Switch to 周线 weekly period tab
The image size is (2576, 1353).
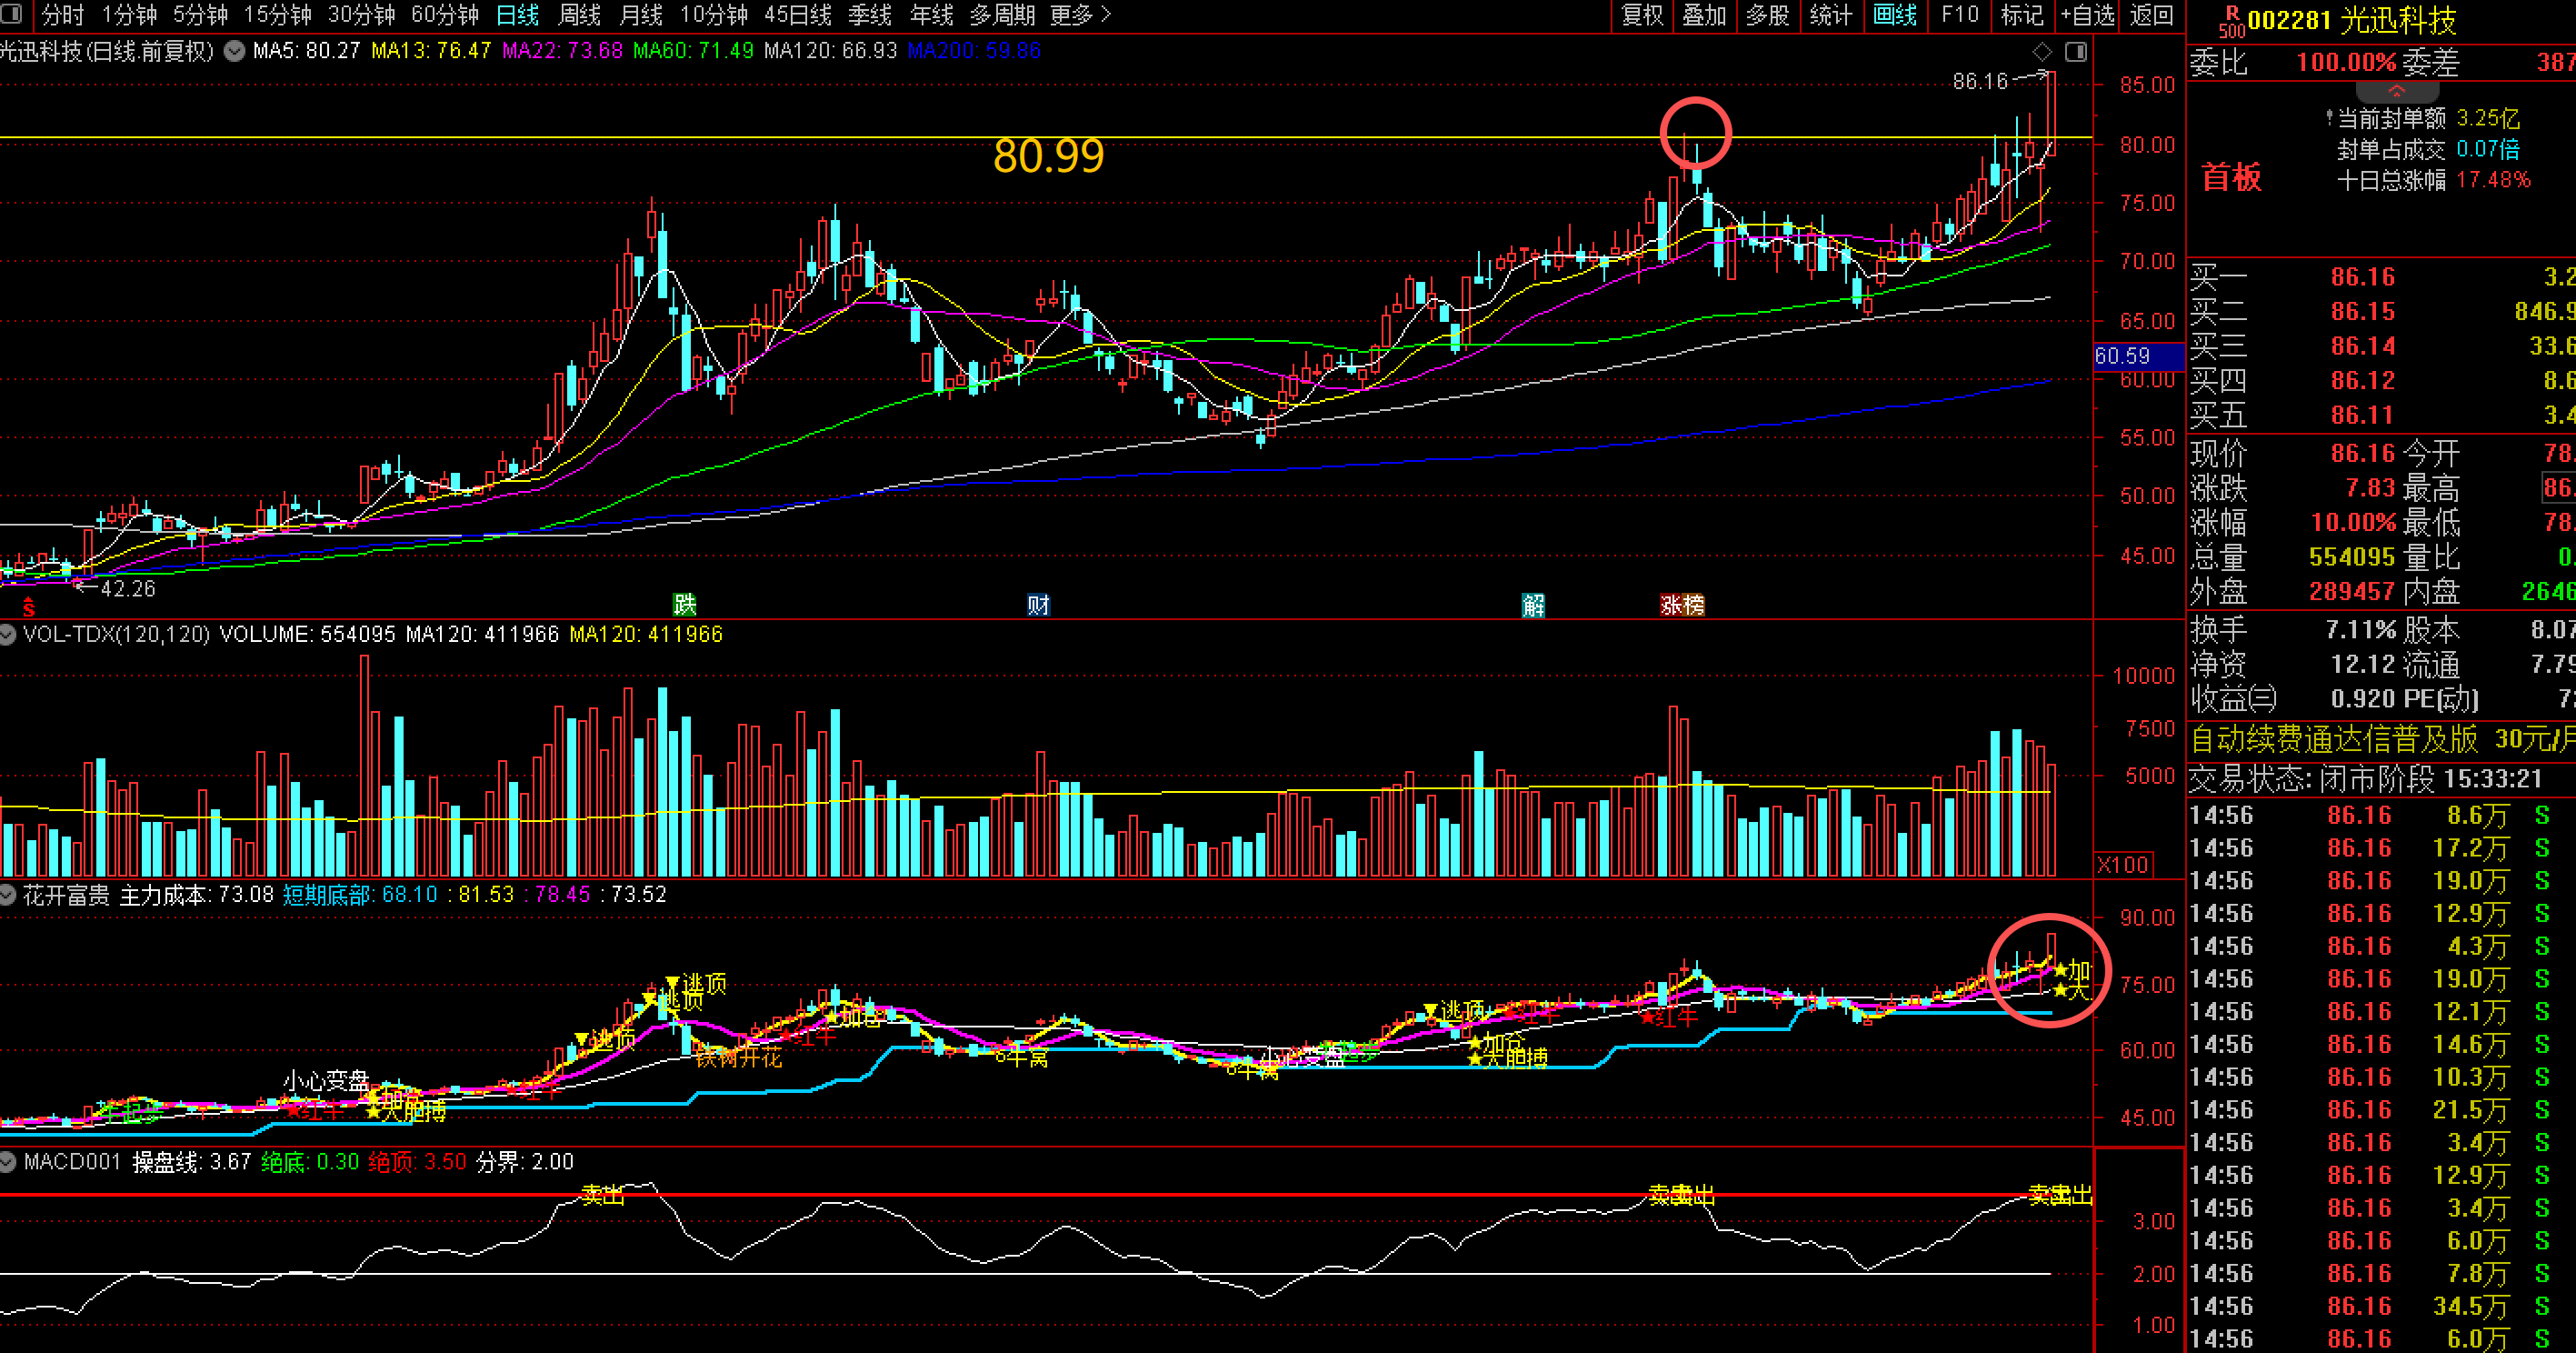pos(579,15)
